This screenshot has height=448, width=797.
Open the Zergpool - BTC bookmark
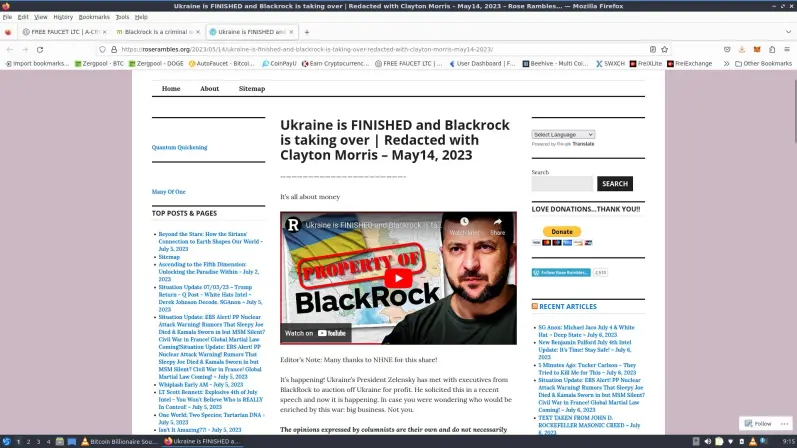[x=99, y=64]
